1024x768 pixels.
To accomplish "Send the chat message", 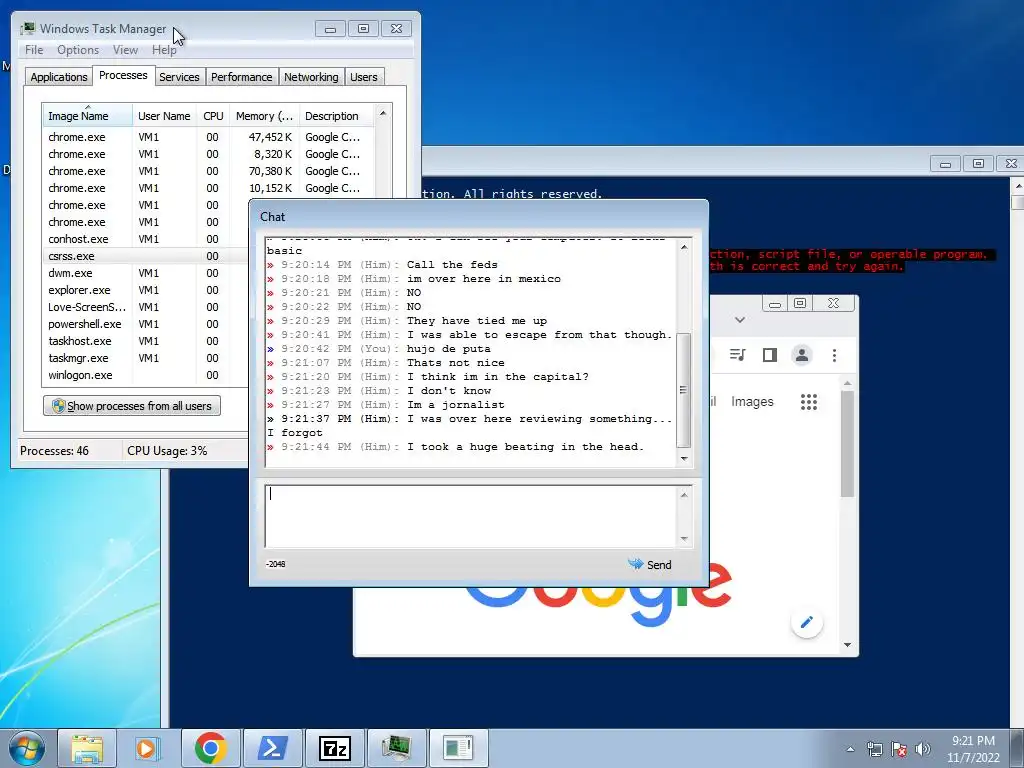I will point(650,564).
